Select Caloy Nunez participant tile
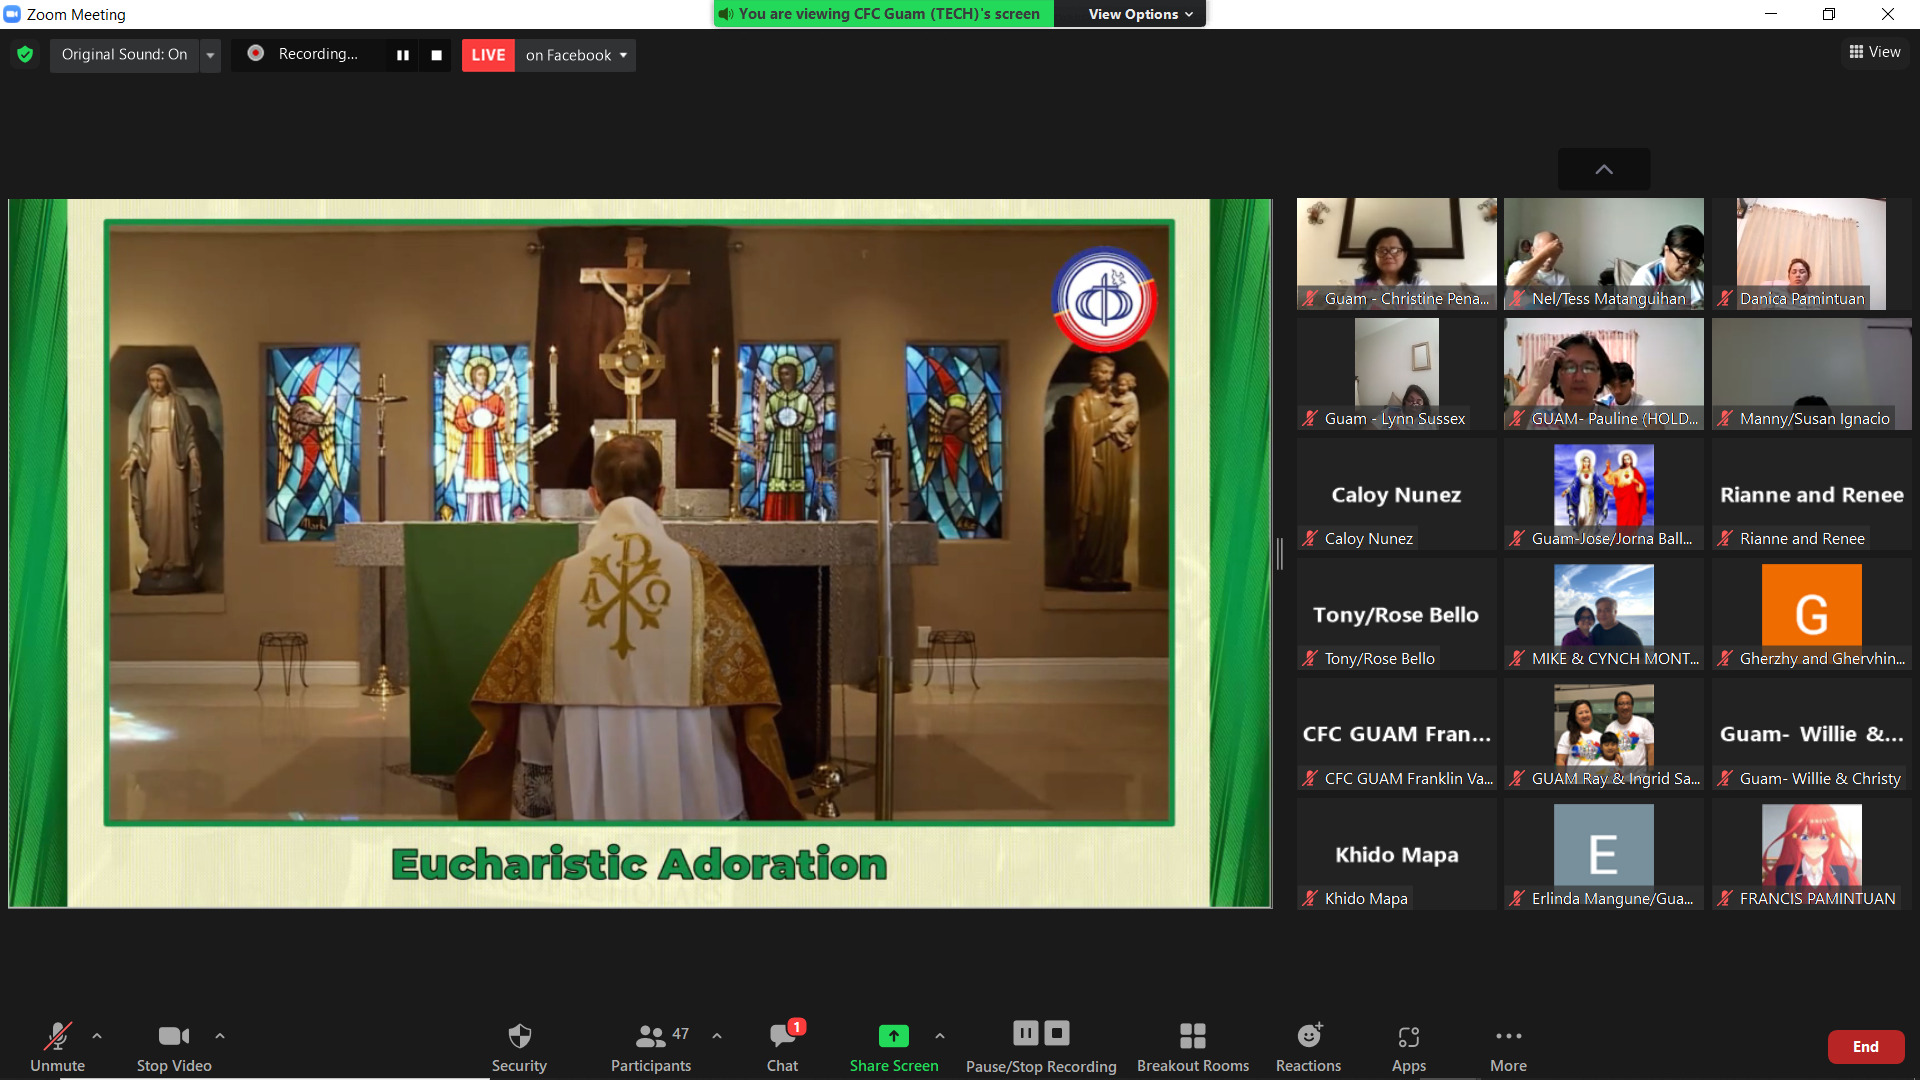 pos(1397,494)
